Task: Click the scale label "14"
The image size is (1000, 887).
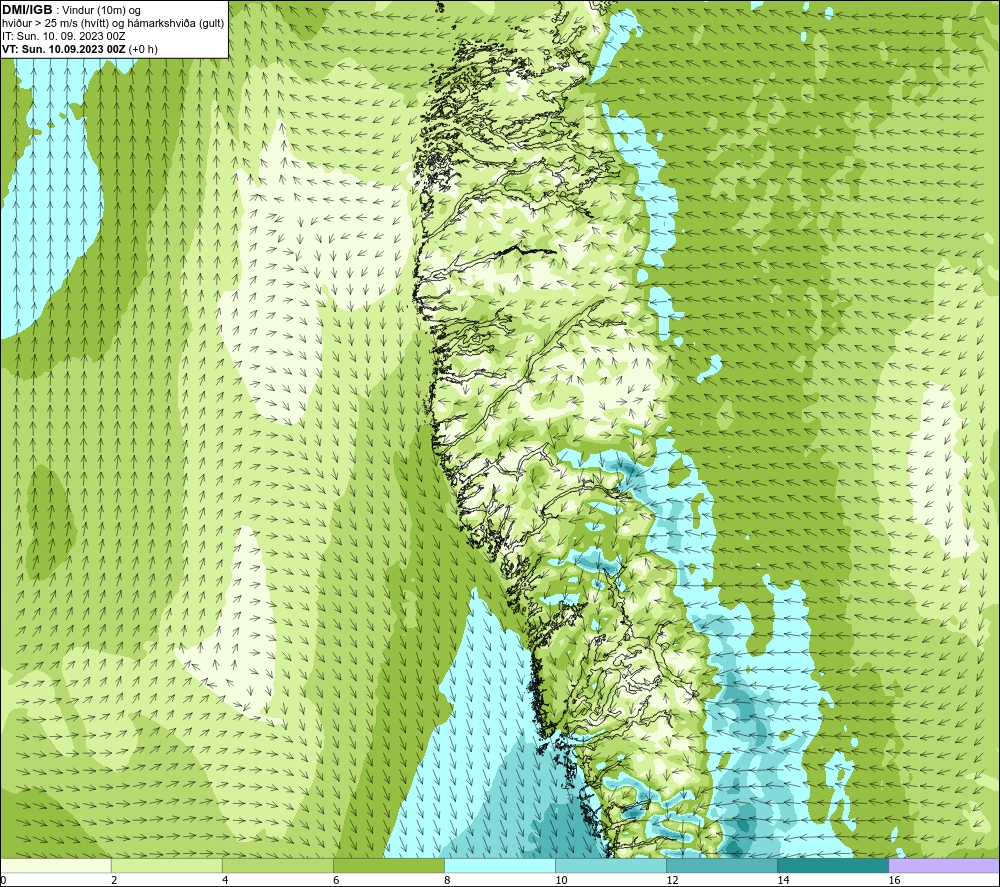Action: coord(783,881)
